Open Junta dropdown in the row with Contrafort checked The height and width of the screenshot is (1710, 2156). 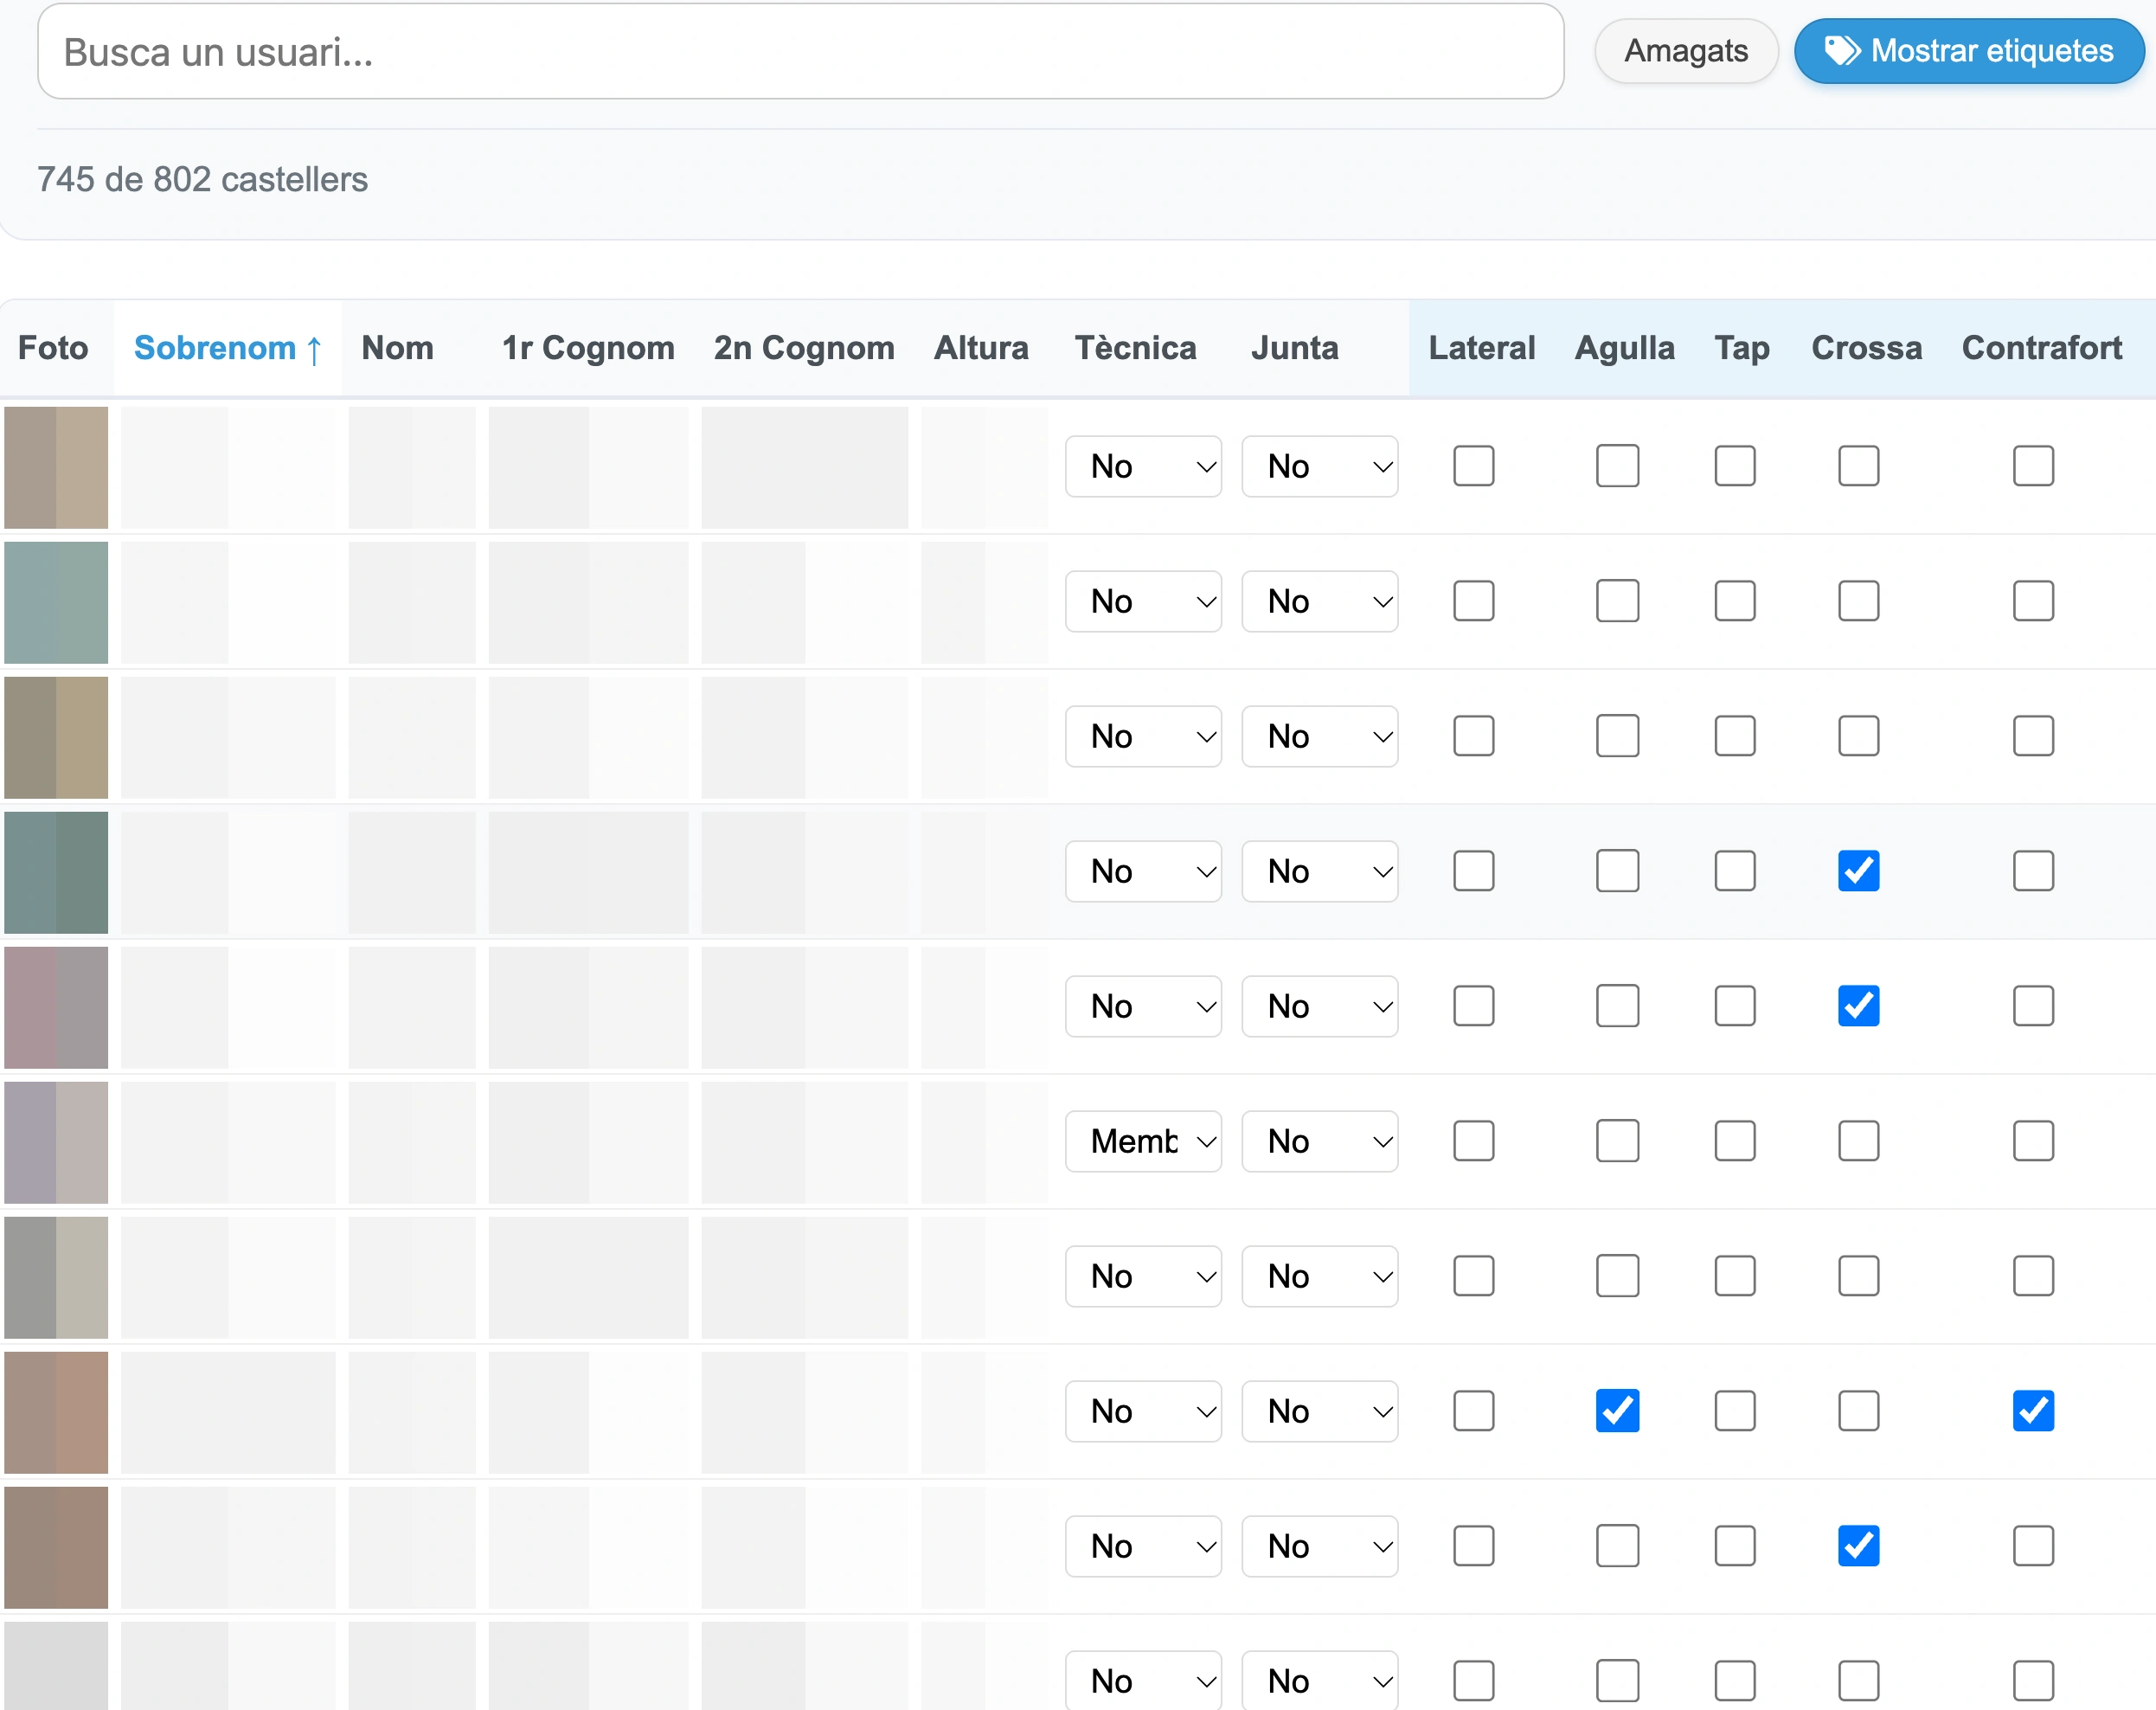tap(1319, 1411)
